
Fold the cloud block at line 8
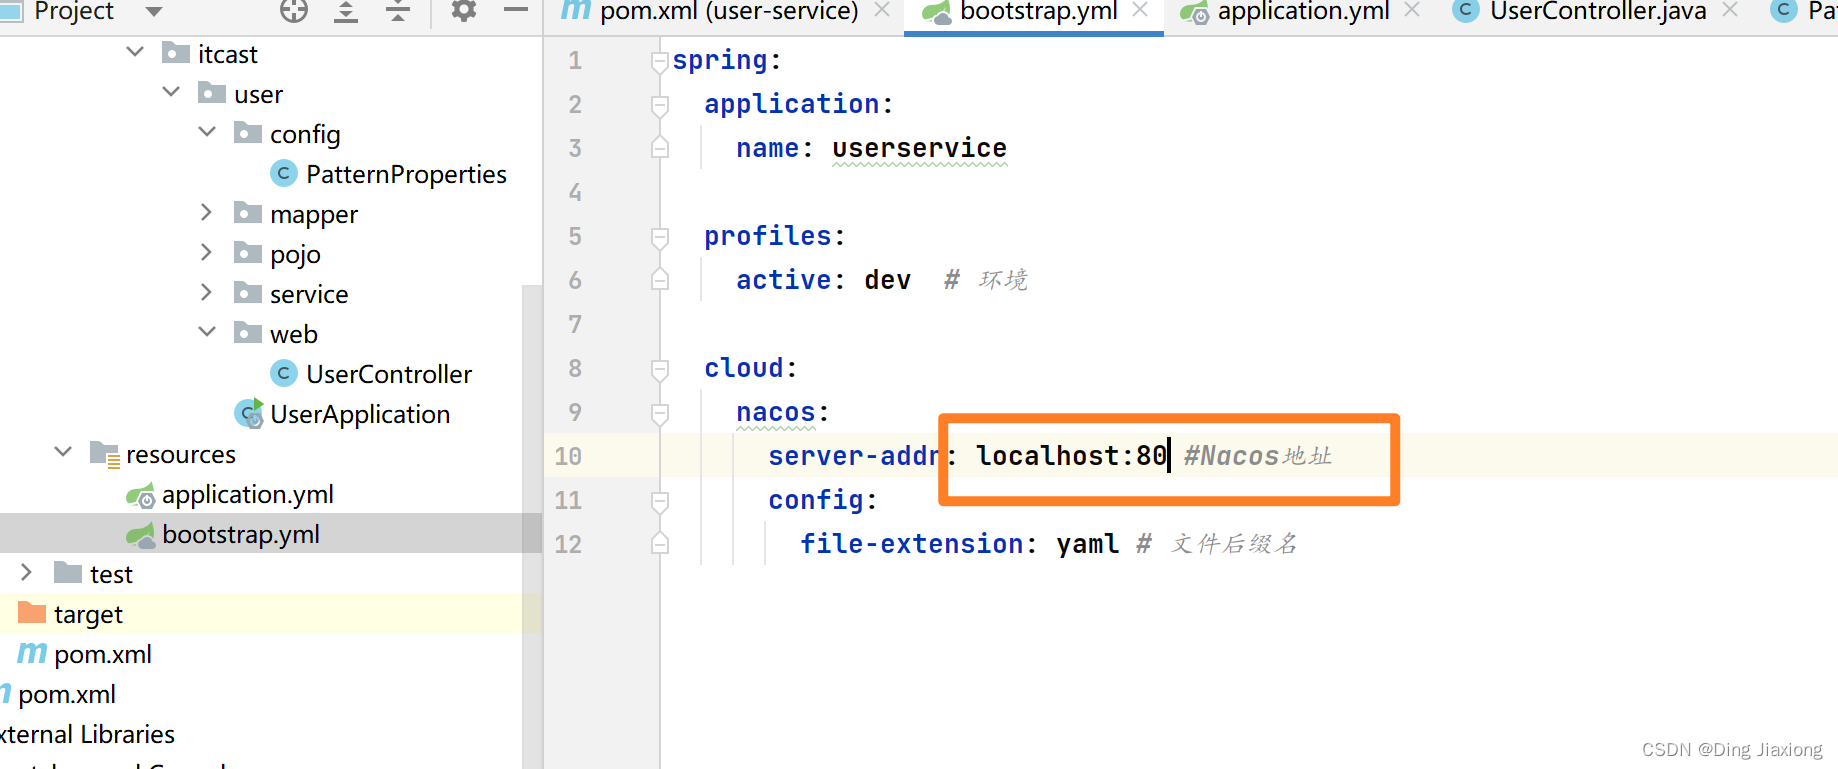point(660,369)
